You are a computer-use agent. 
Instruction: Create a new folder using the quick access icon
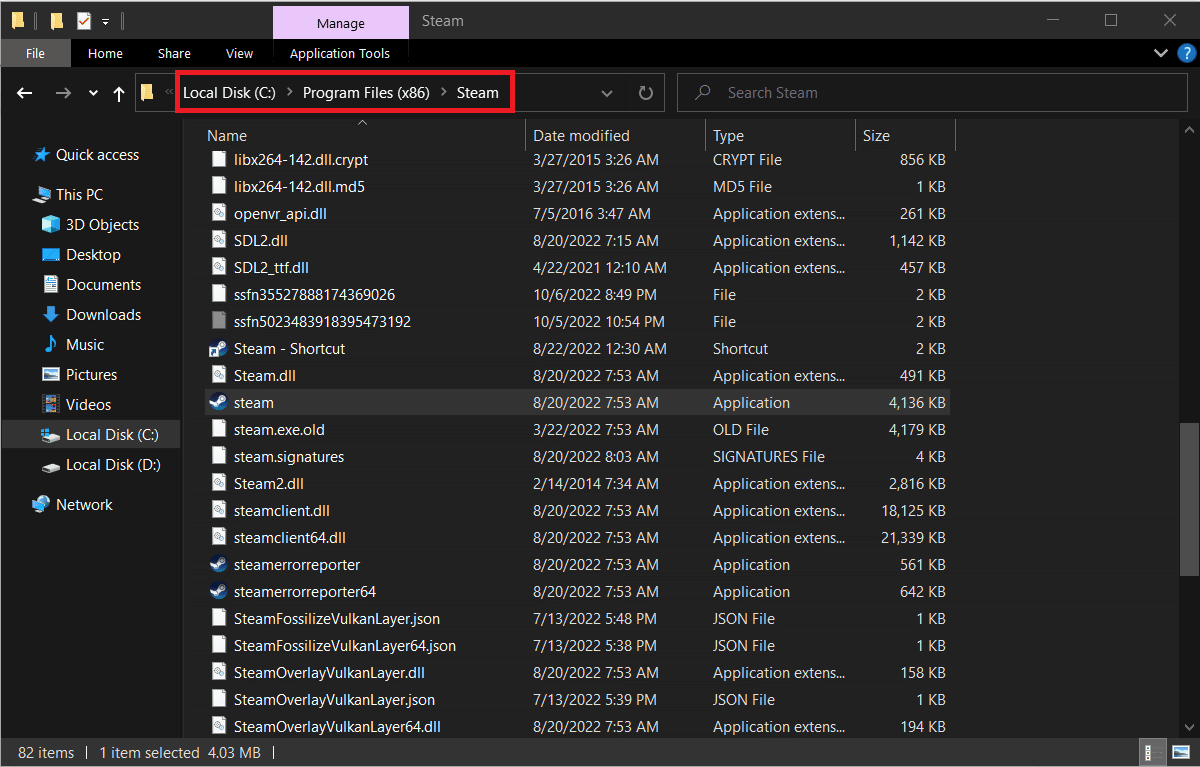pos(55,20)
